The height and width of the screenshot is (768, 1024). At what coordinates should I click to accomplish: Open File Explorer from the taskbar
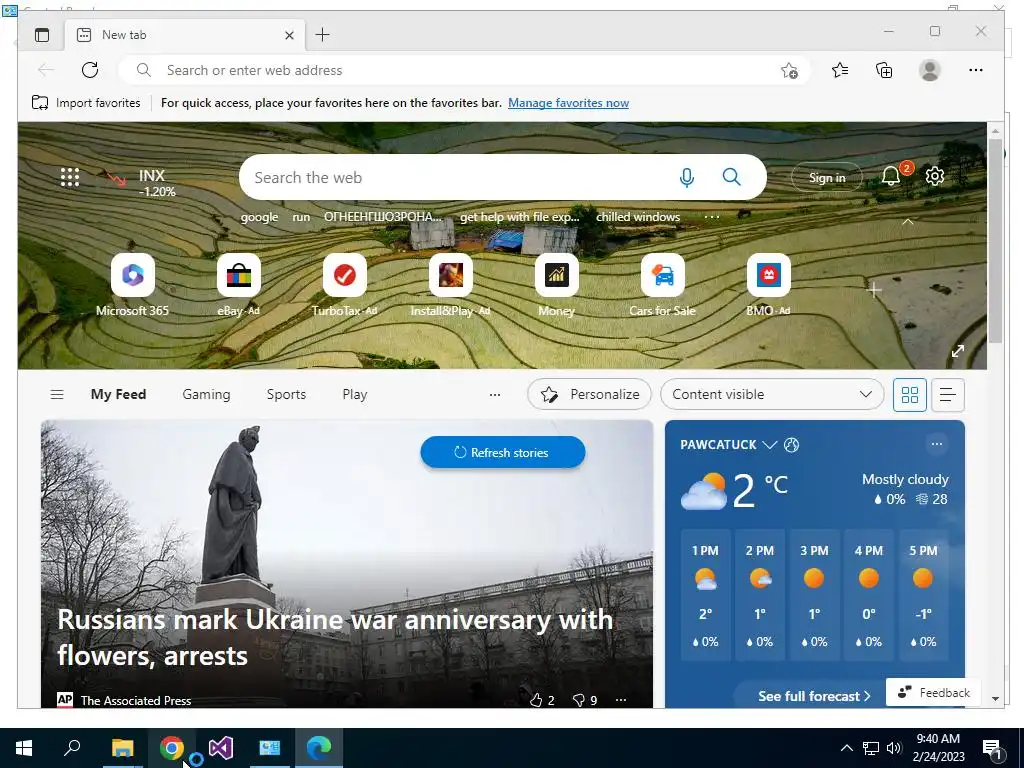122,748
